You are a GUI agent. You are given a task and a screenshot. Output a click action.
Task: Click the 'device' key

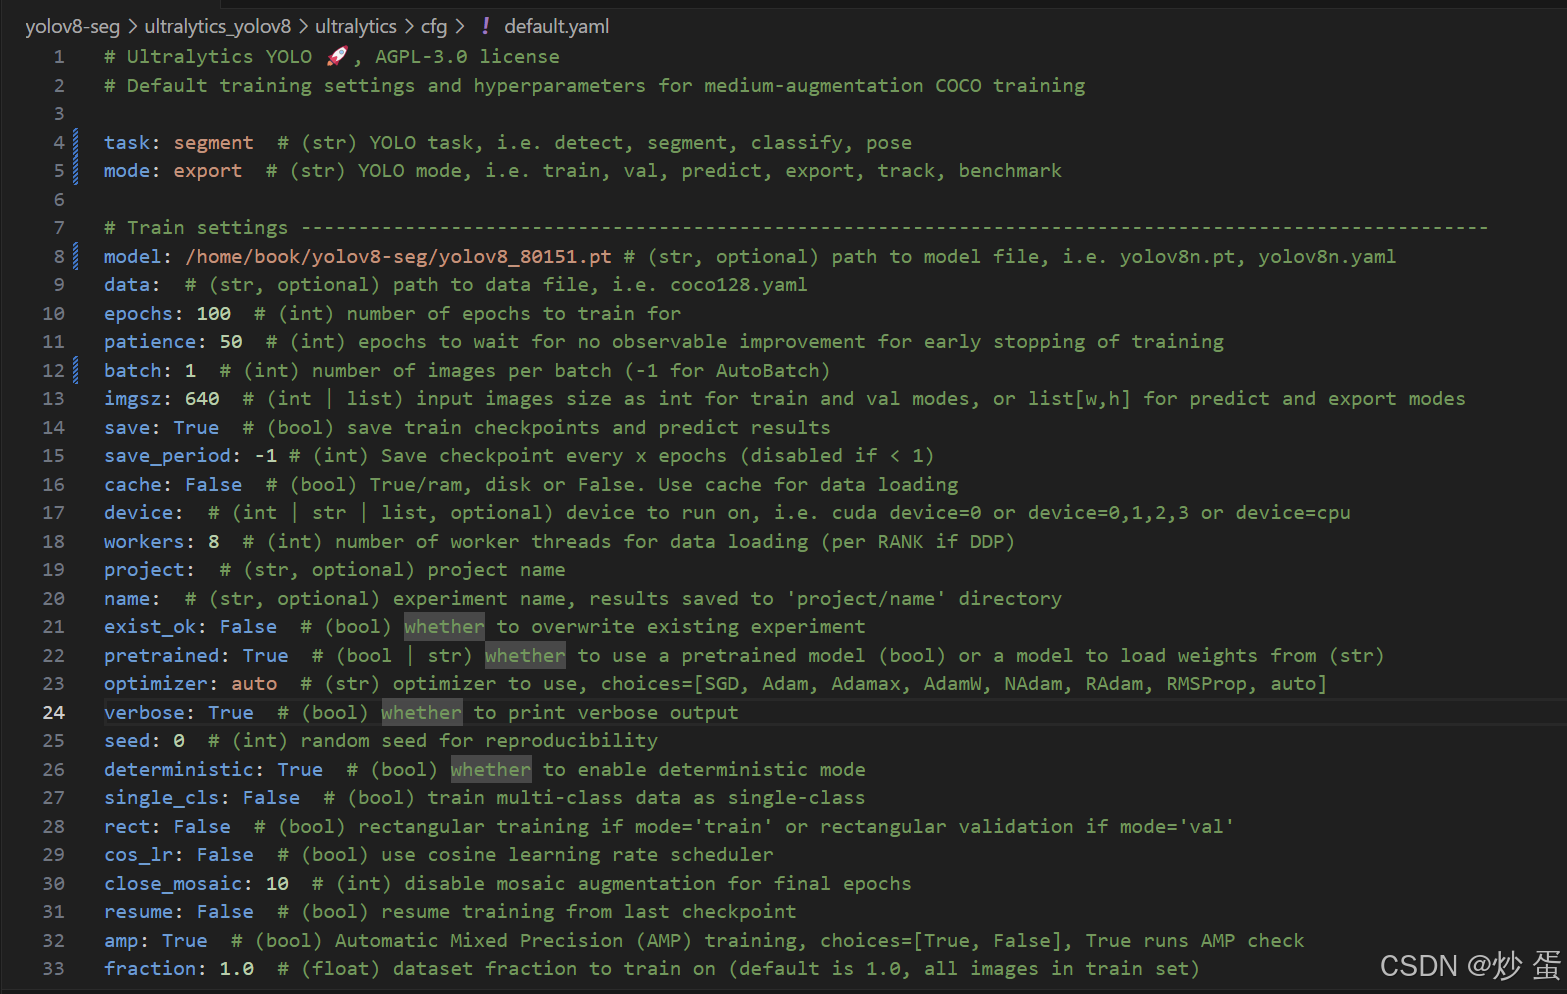[x=138, y=513]
